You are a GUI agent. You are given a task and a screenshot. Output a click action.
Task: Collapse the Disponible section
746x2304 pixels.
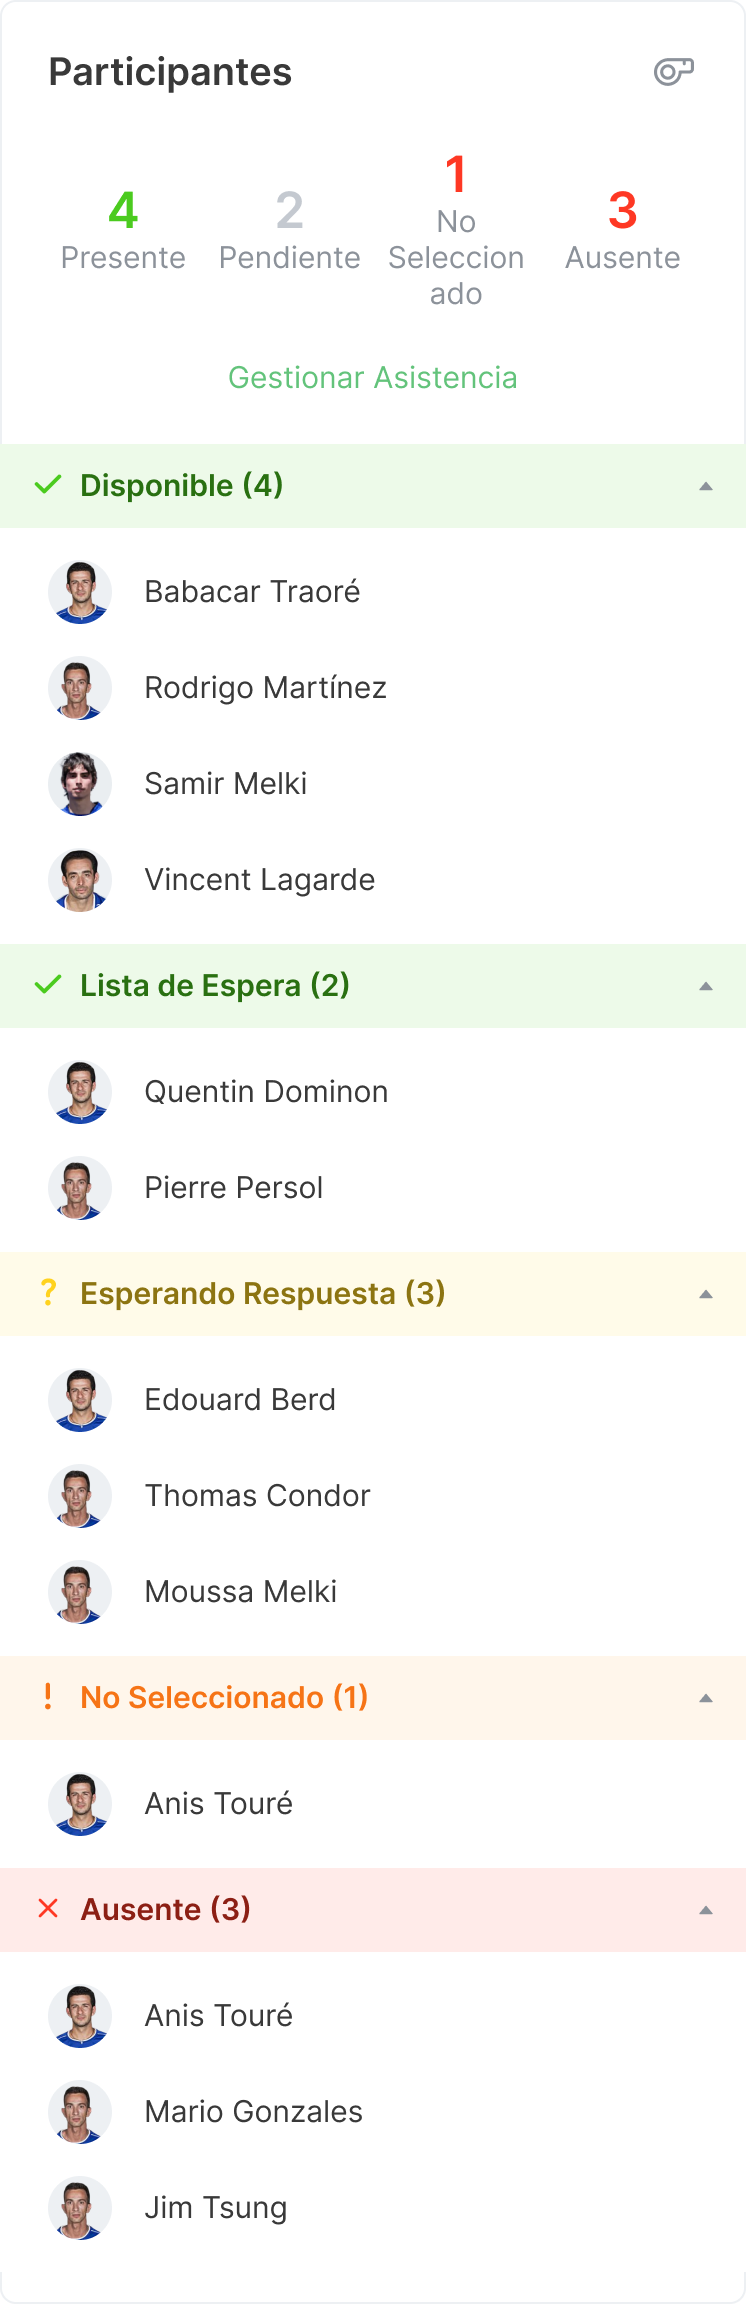(706, 486)
